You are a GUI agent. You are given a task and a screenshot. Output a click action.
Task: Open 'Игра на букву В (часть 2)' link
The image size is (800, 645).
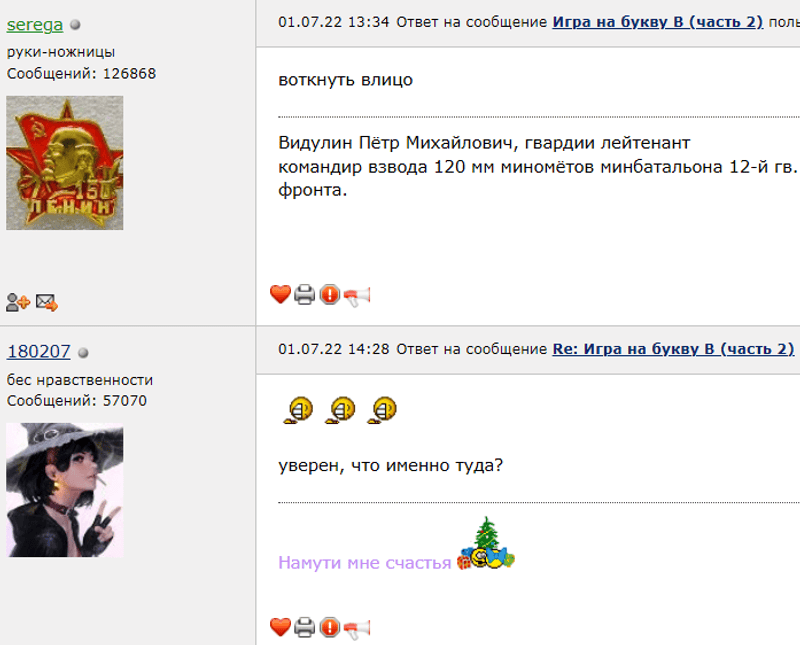point(658,22)
